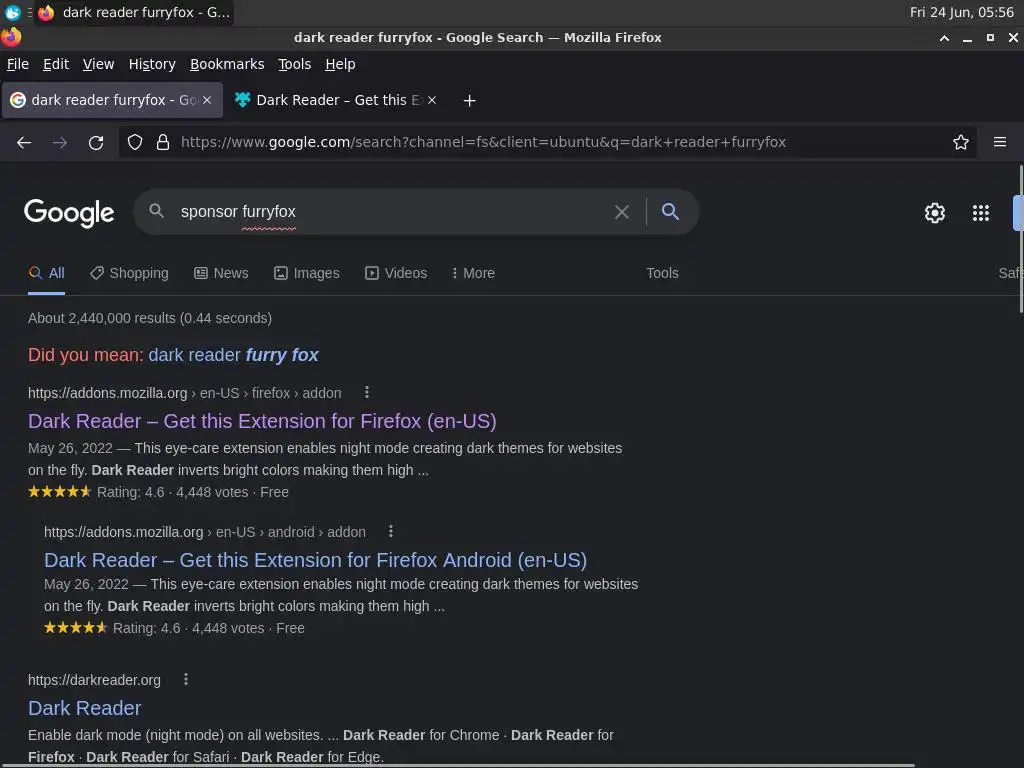
Task: Expand the More search categories dropdown
Action: (473, 273)
